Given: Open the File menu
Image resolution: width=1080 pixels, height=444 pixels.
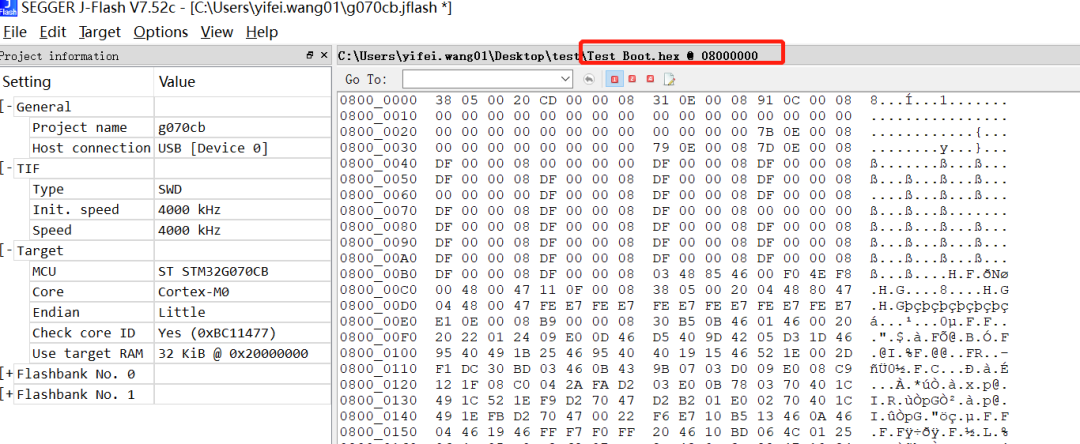Looking at the screenshot, I should click(15, 32).
